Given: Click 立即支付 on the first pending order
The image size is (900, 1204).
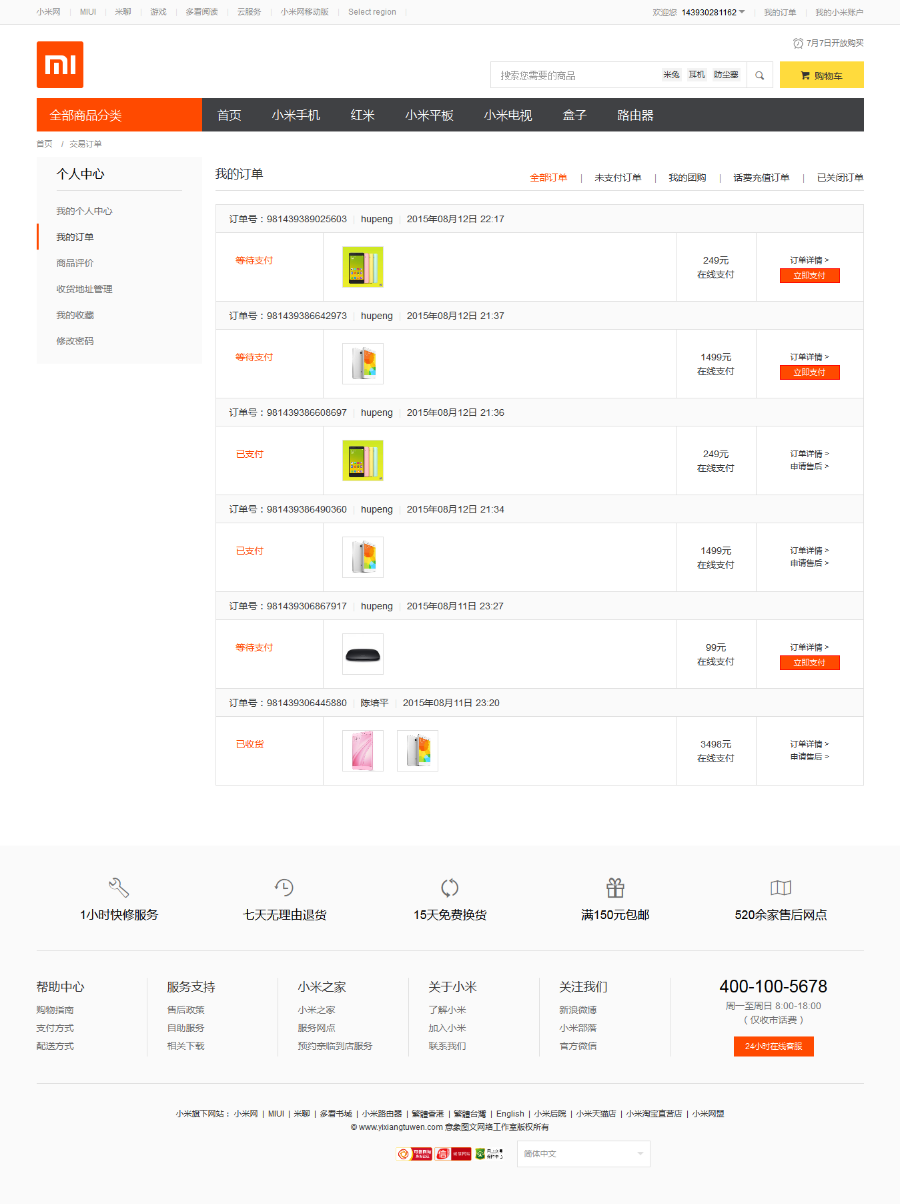Looking at the screenshot, I should point(808,274).
